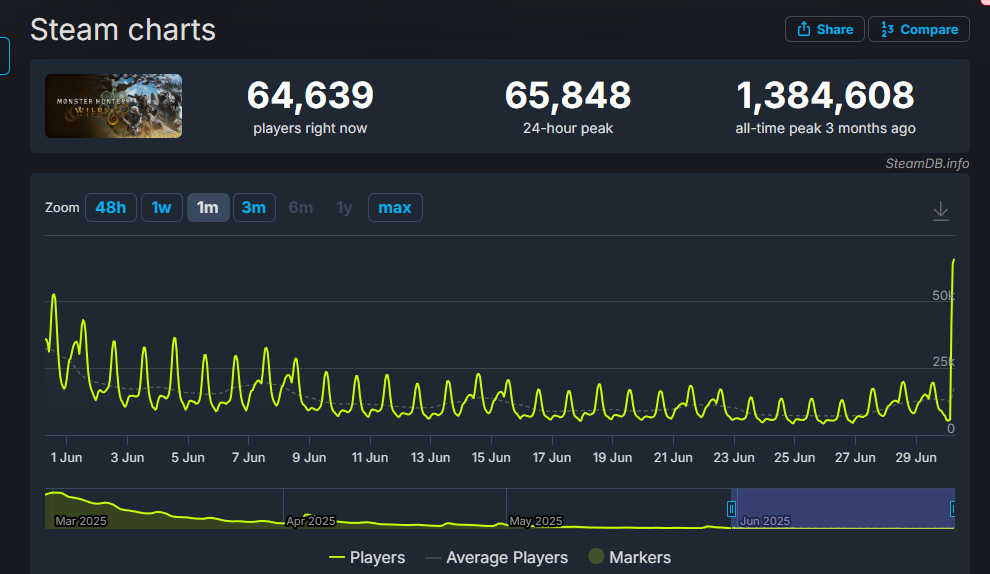This screenshot has width=990, height=574.
Task: Click the Steam charts heading
Action: (x=123, y=30)
